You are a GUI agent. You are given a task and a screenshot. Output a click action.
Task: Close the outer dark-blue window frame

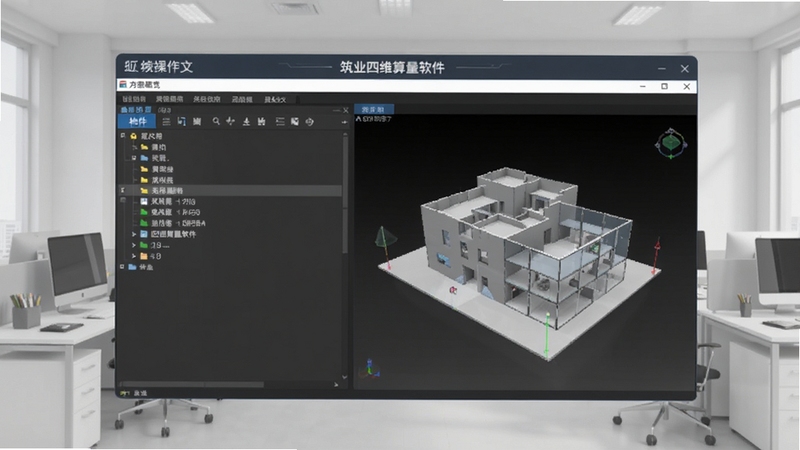[685, 68]
